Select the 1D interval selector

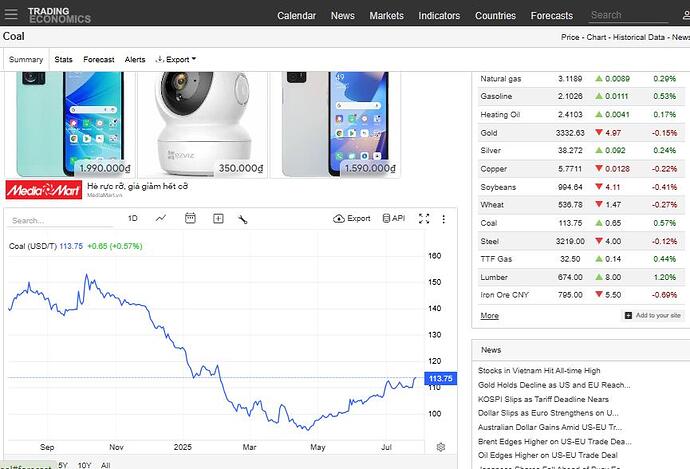(x=133, y=218)
